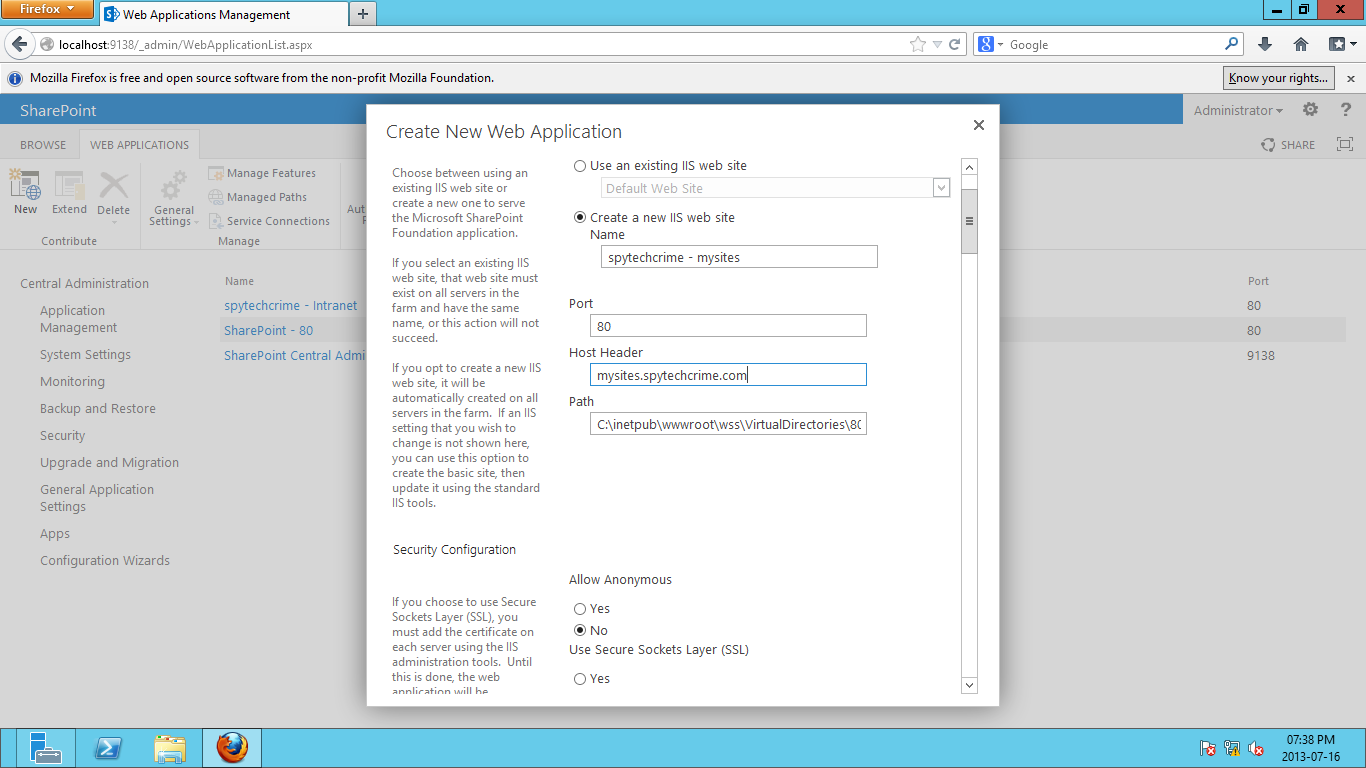The image size is (1366, 768).
Task: Select Create a new IIS web site
Action: tap(580, 218)
